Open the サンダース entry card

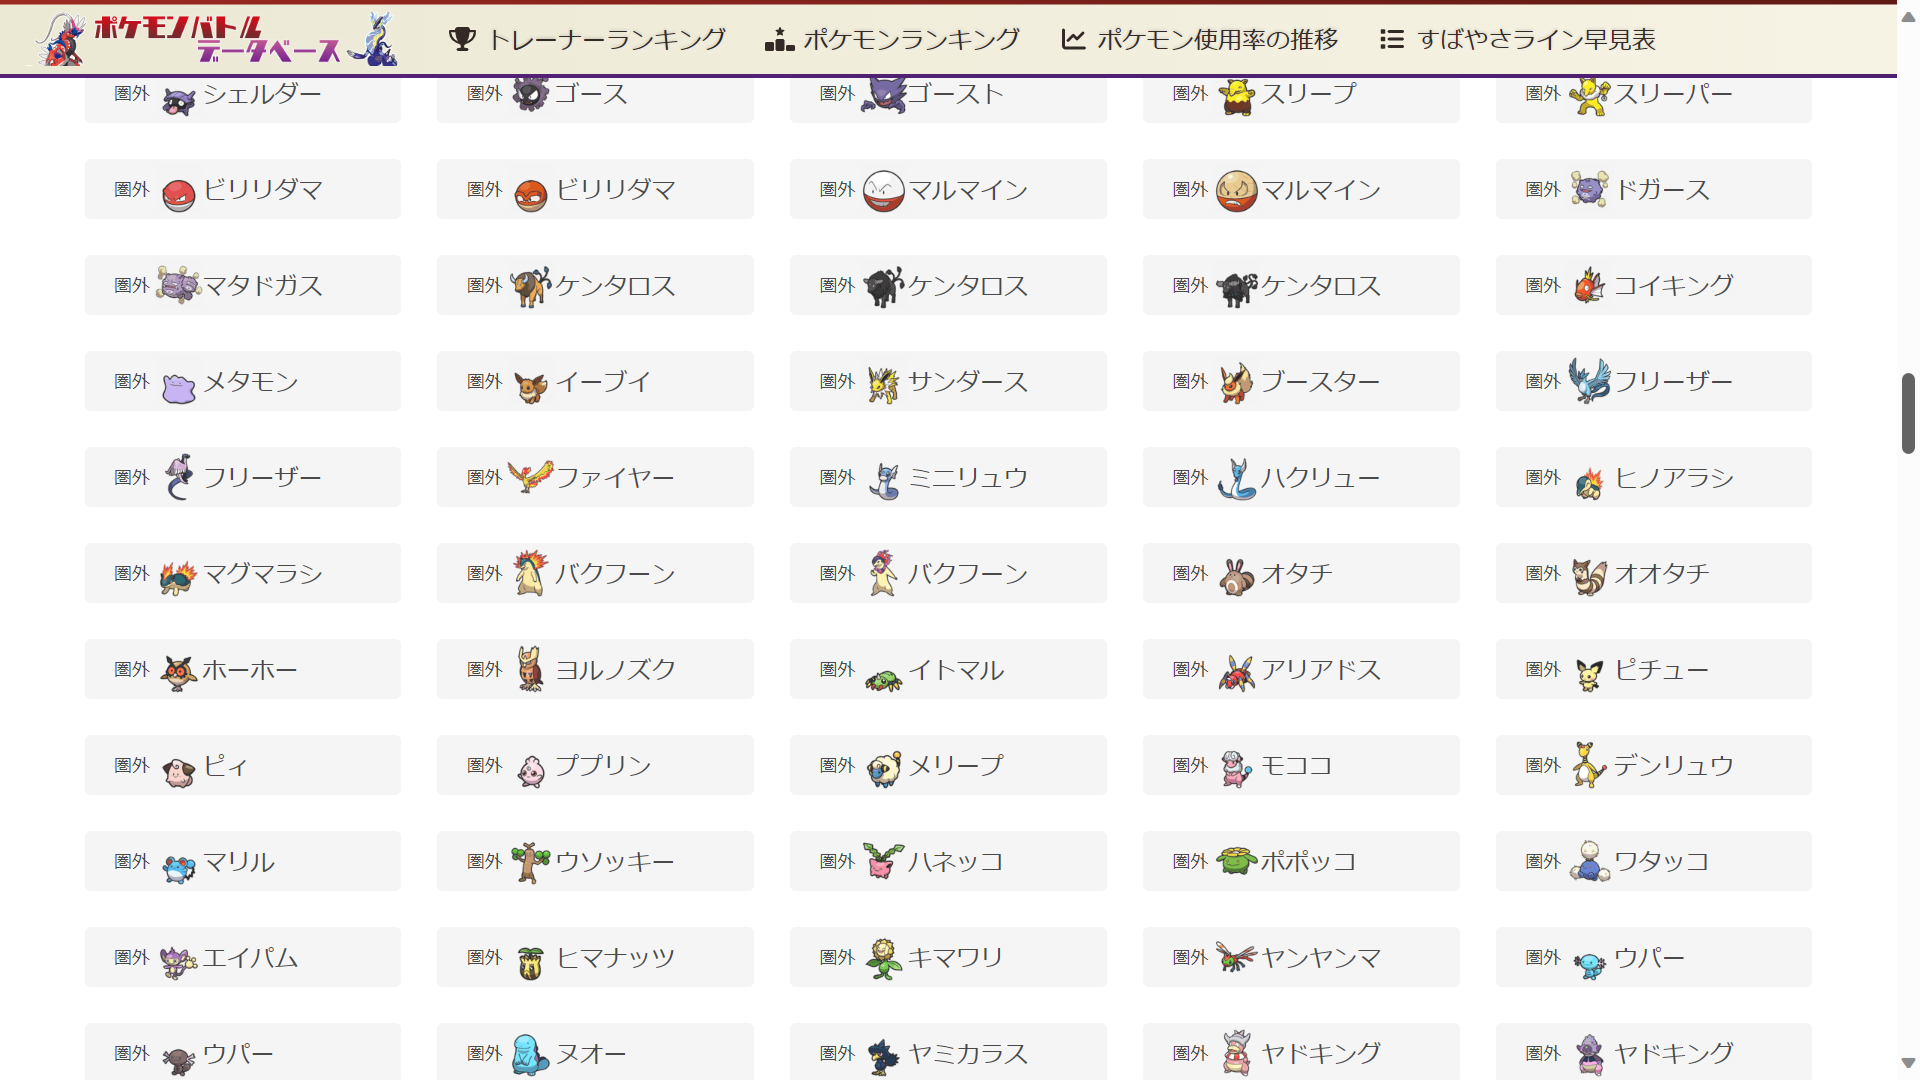[x=948, y=381]
